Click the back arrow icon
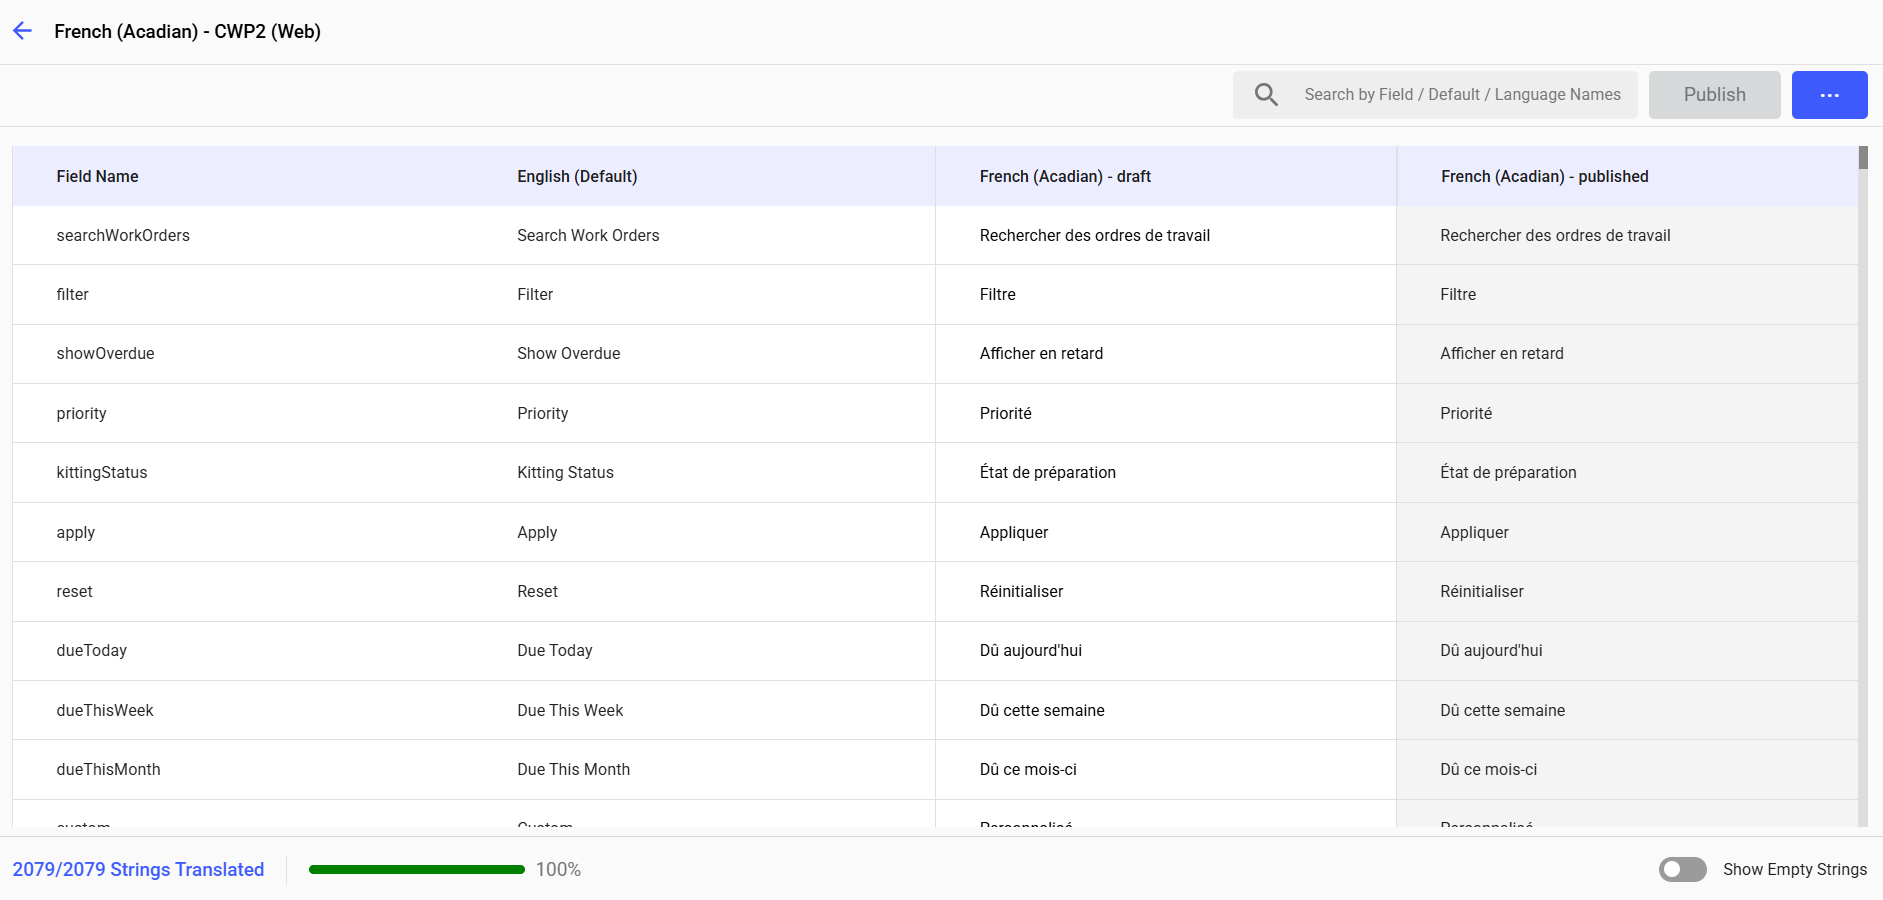 [x=23, y=31]
